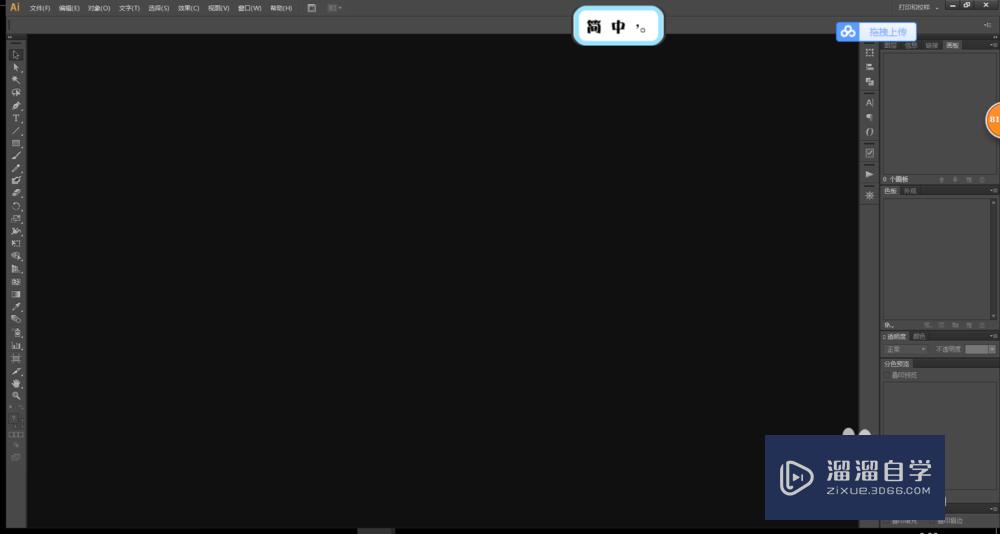Screen dimensions: 1000x534
Task: Click the 不透明度 value field
Action: click(x=976, y=350)
